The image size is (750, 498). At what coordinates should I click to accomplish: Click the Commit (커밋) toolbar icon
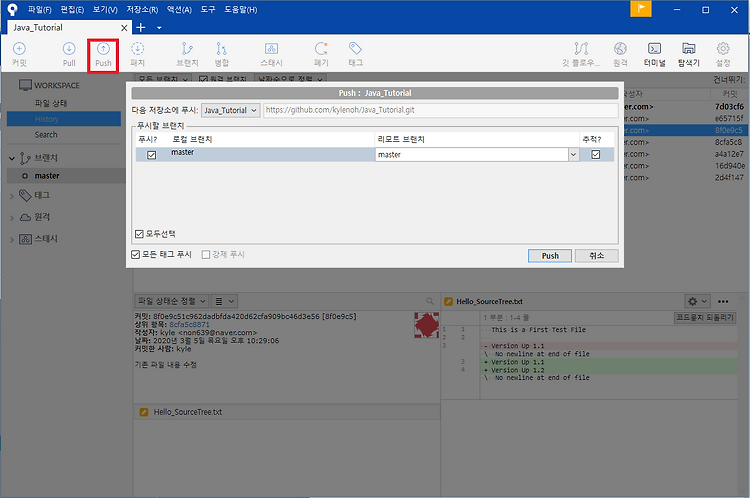(19, 54)
